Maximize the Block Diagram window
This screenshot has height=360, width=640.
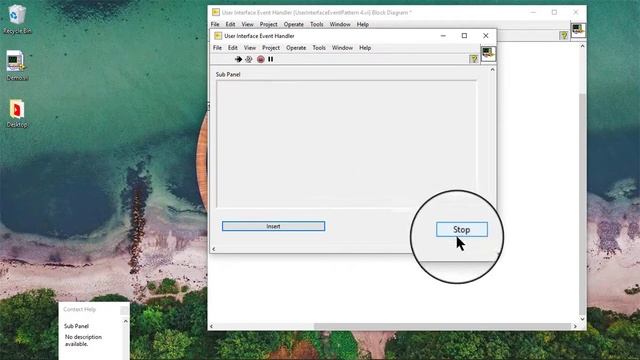[x=554, y=12]
